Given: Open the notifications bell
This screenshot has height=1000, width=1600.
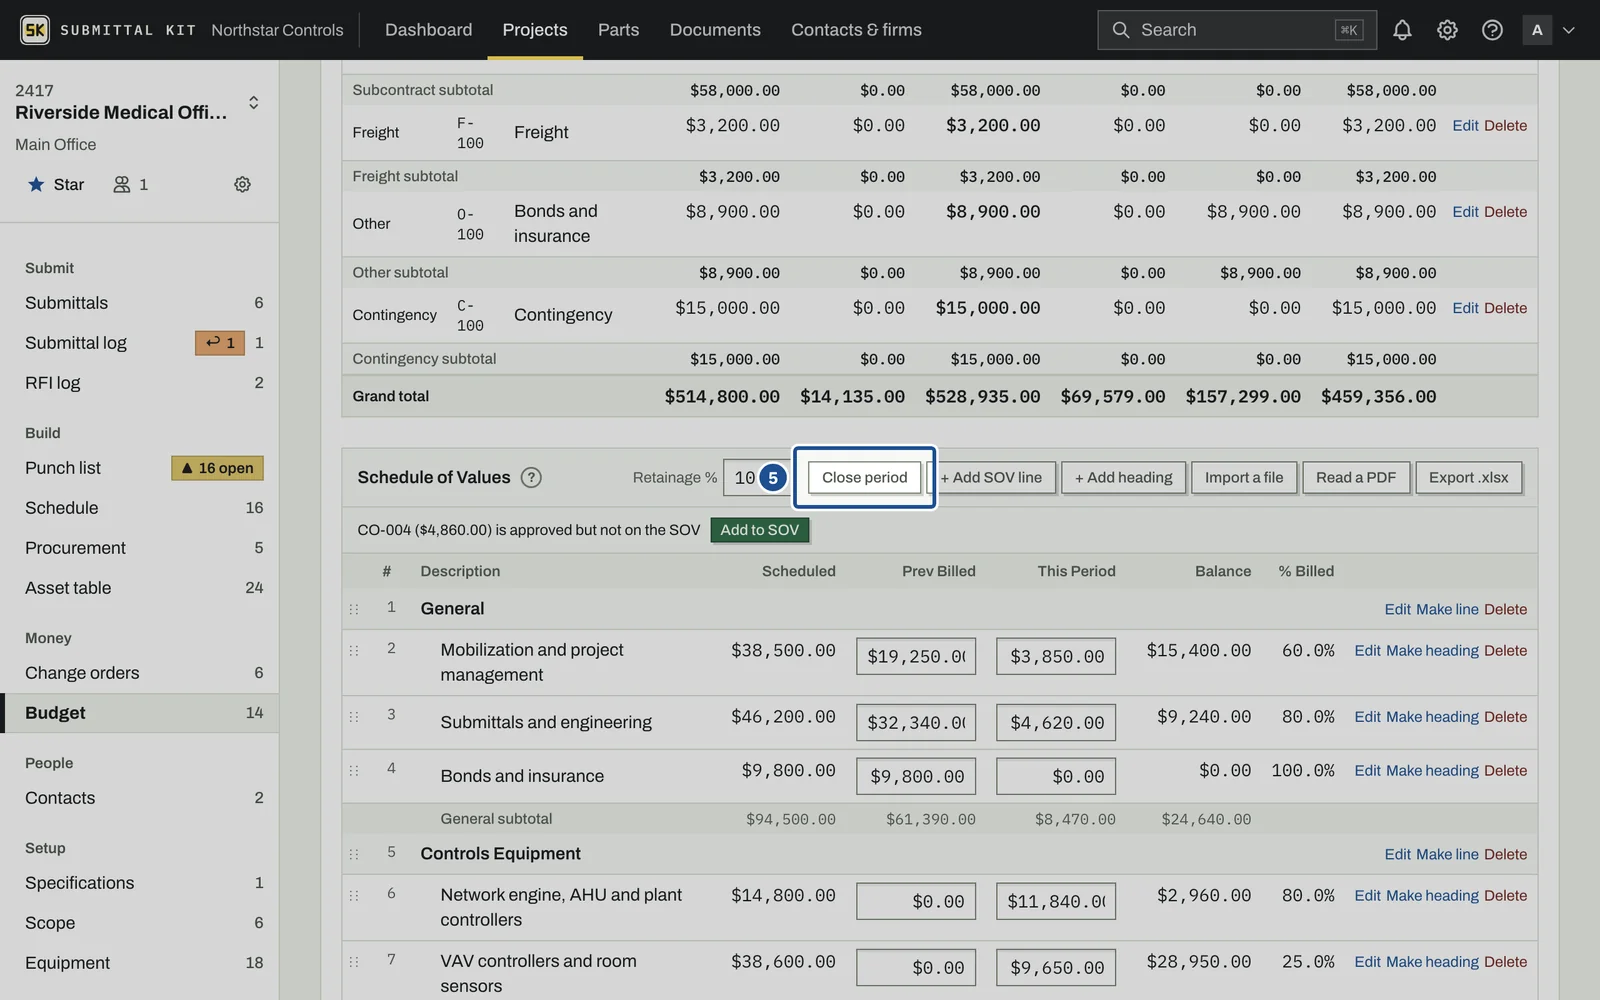Looking at the screenshot, I should [x=1402, y=30].
